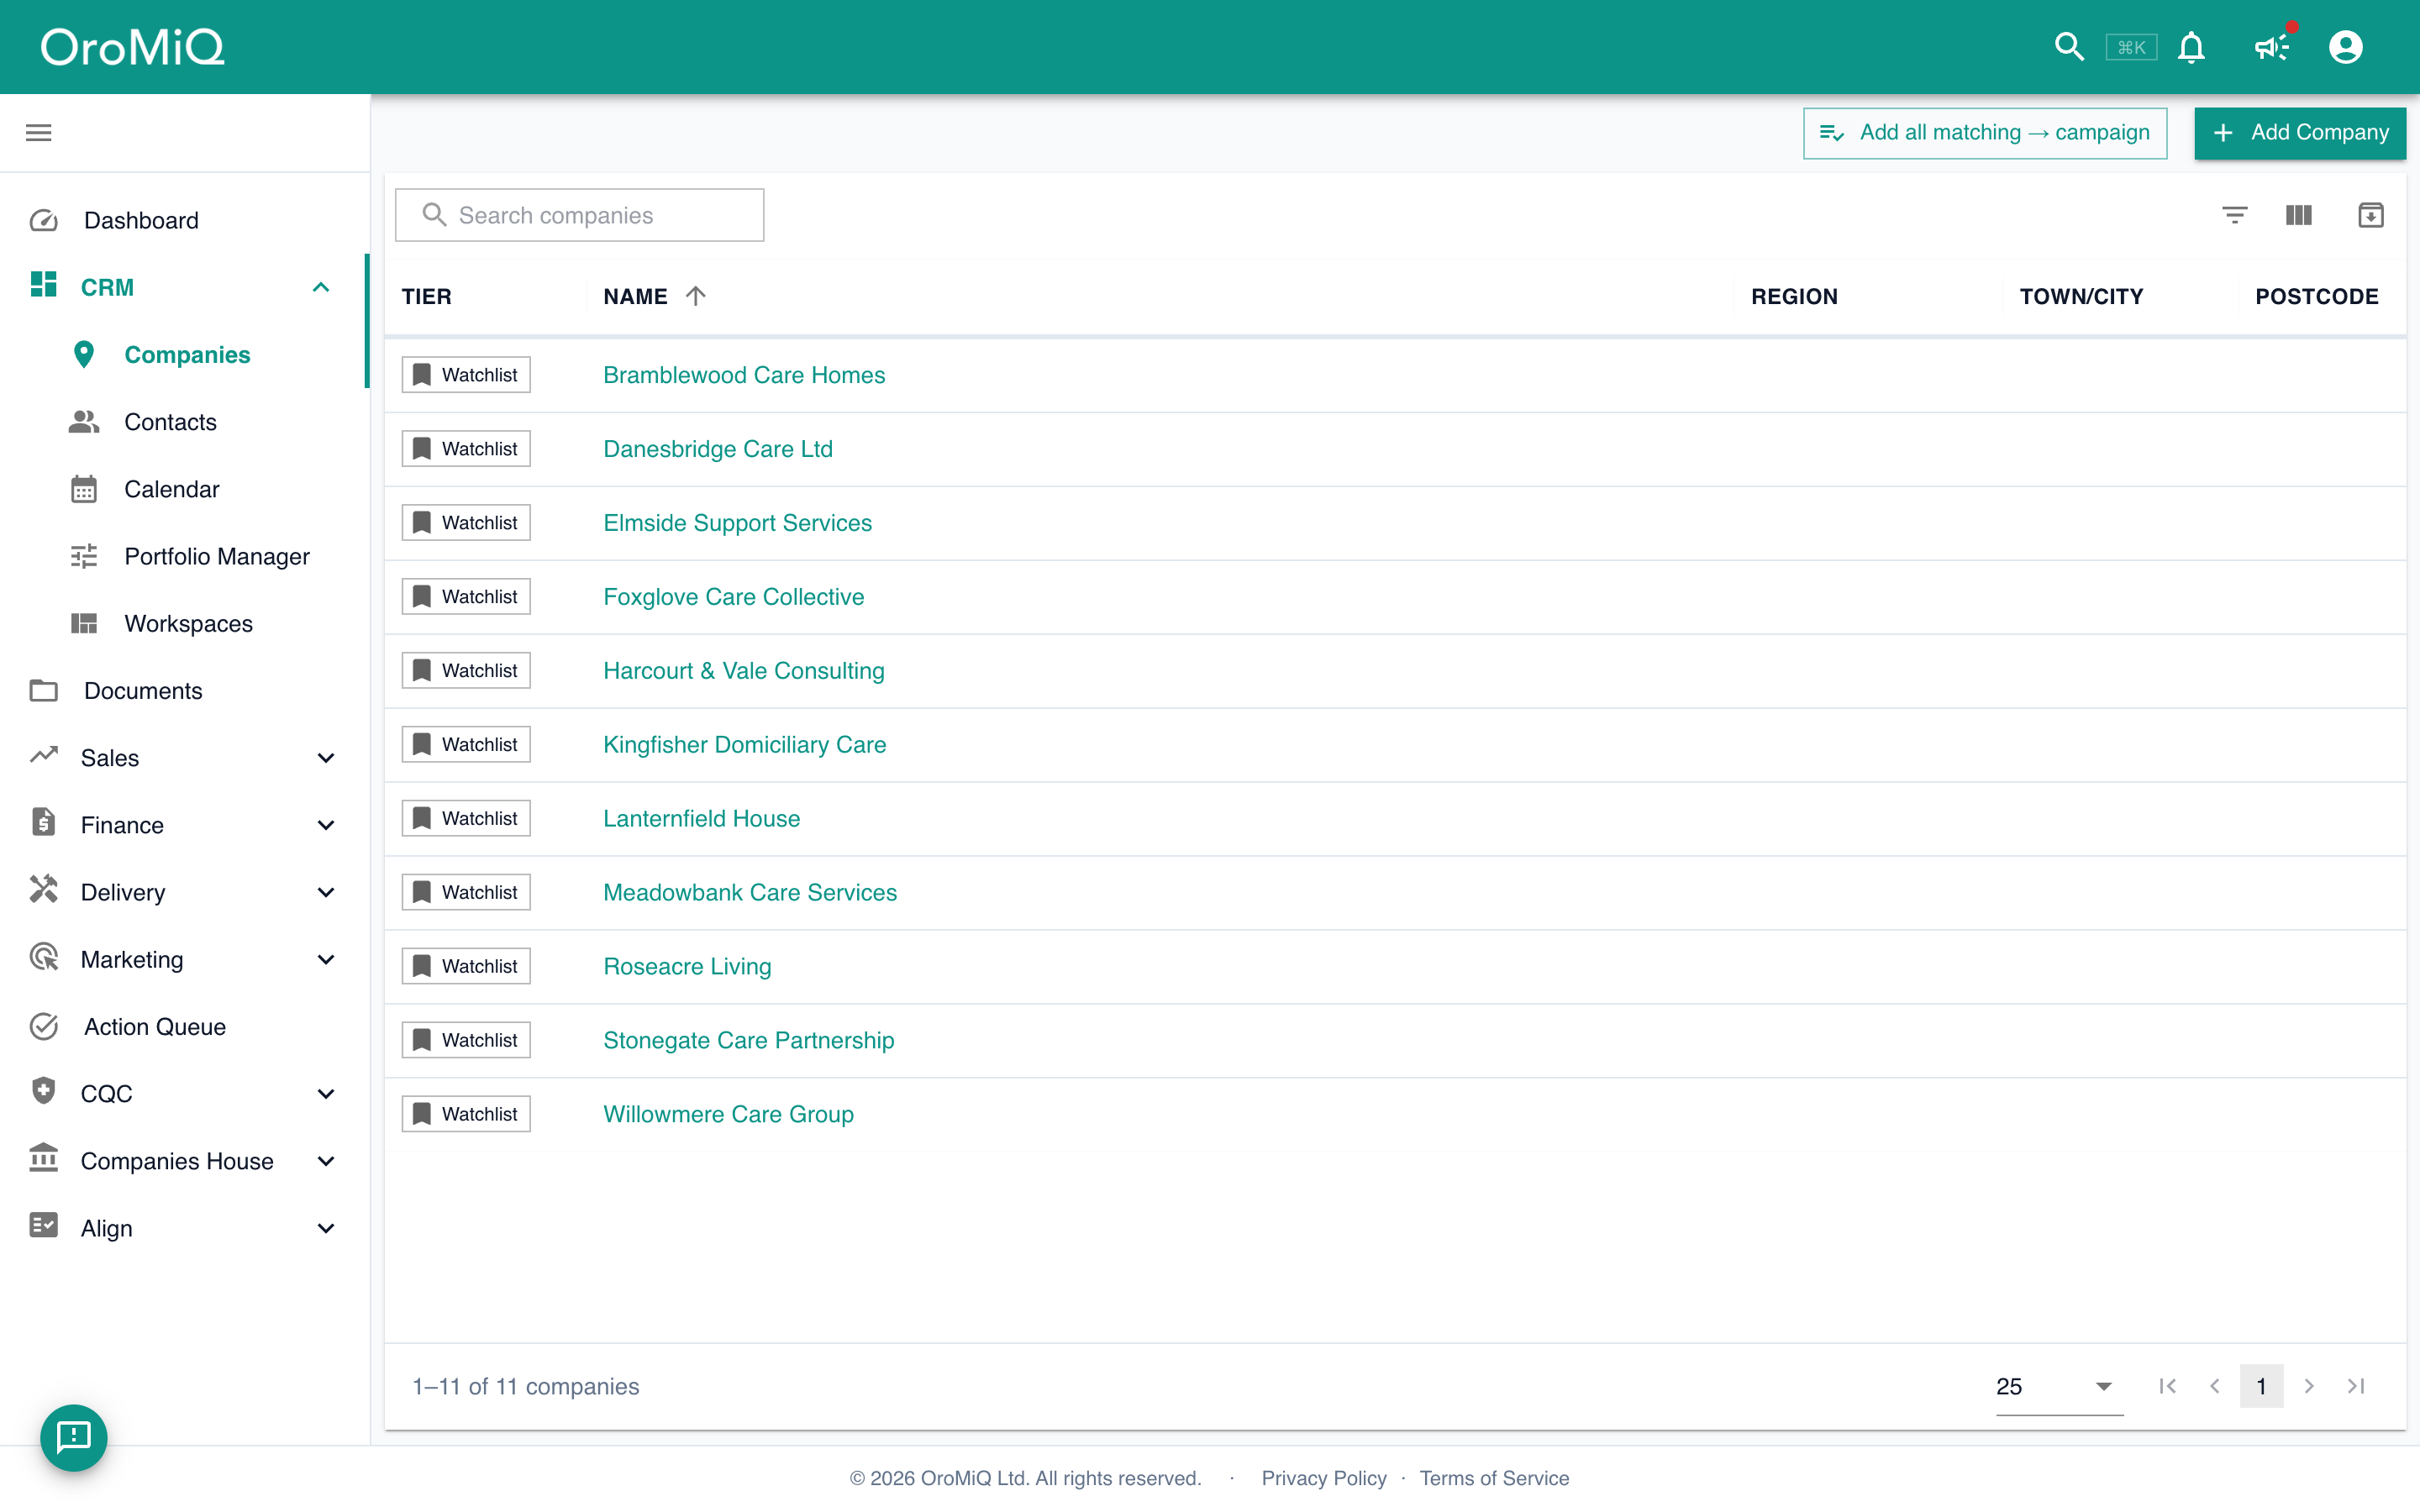The image size is (2420, 1512).
Task: Open notifications bell
Action: click(2191, 47)
